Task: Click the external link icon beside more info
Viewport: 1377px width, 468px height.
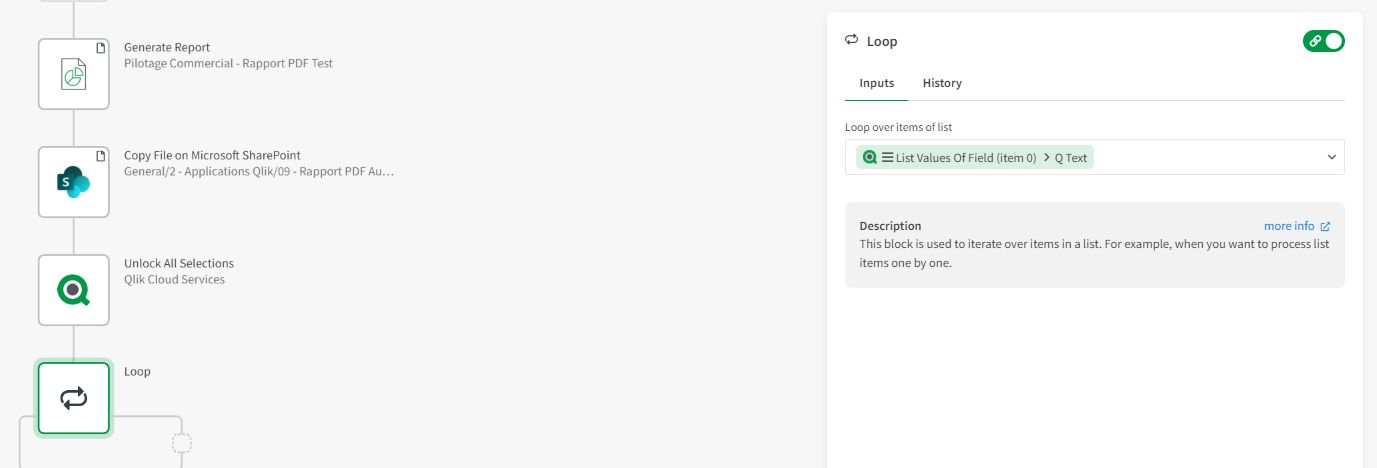Action: (x=1326, y=226)
